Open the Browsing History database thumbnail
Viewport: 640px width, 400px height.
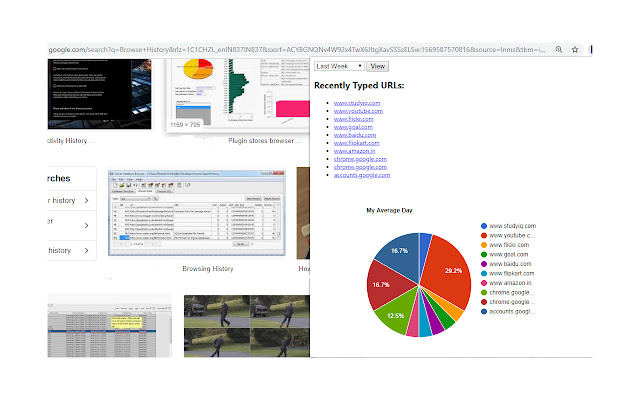197,213
